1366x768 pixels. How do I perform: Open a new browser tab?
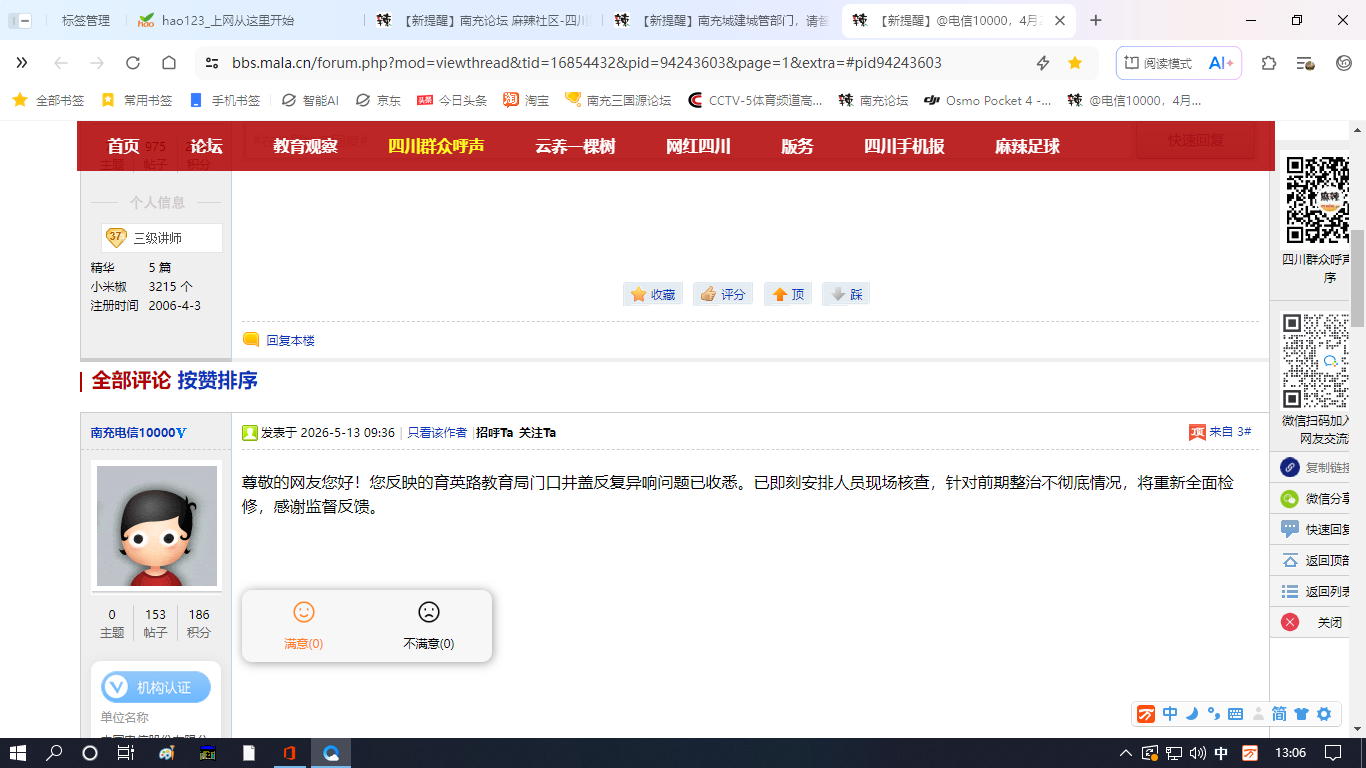click(1096, 20)
